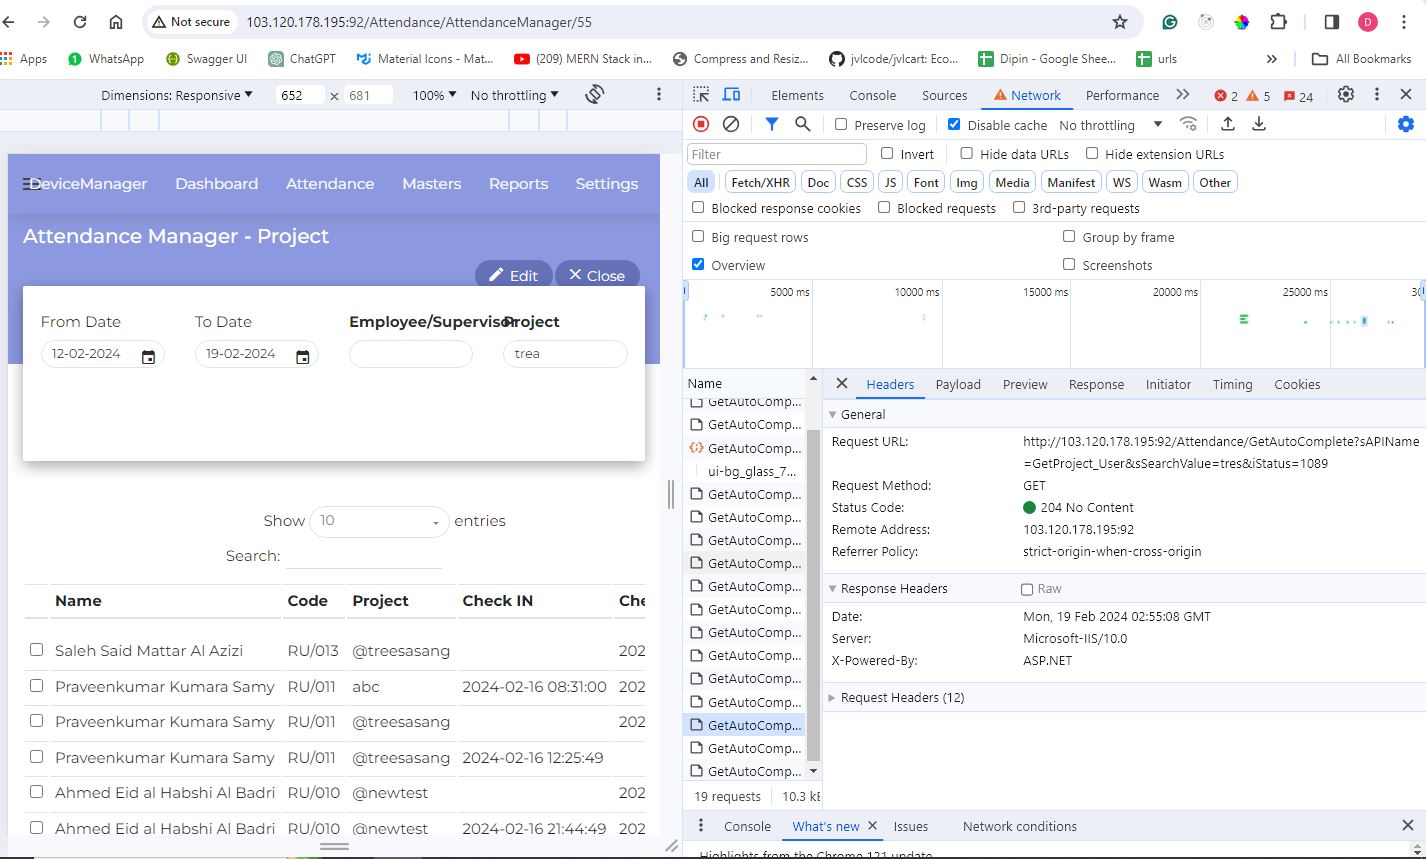Clear the network log
This screenshot has width=1426, height=859.
(x=731, y=124)
